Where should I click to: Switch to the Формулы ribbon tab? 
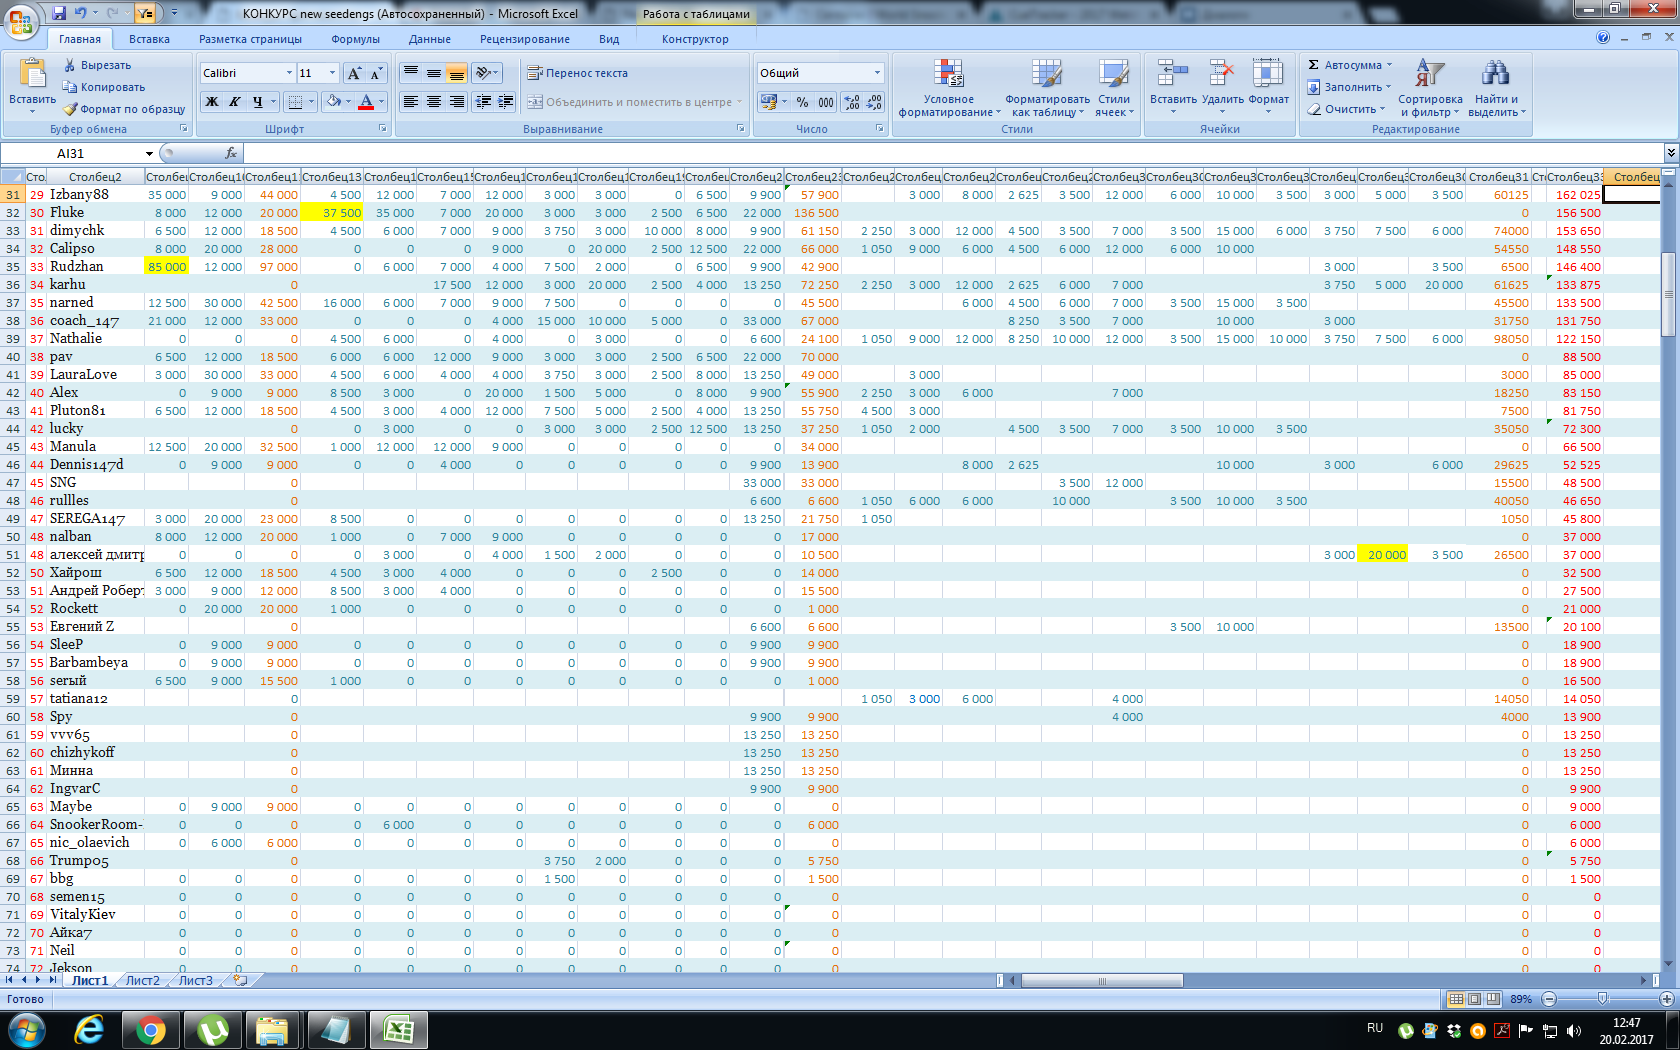click(355, 39)
